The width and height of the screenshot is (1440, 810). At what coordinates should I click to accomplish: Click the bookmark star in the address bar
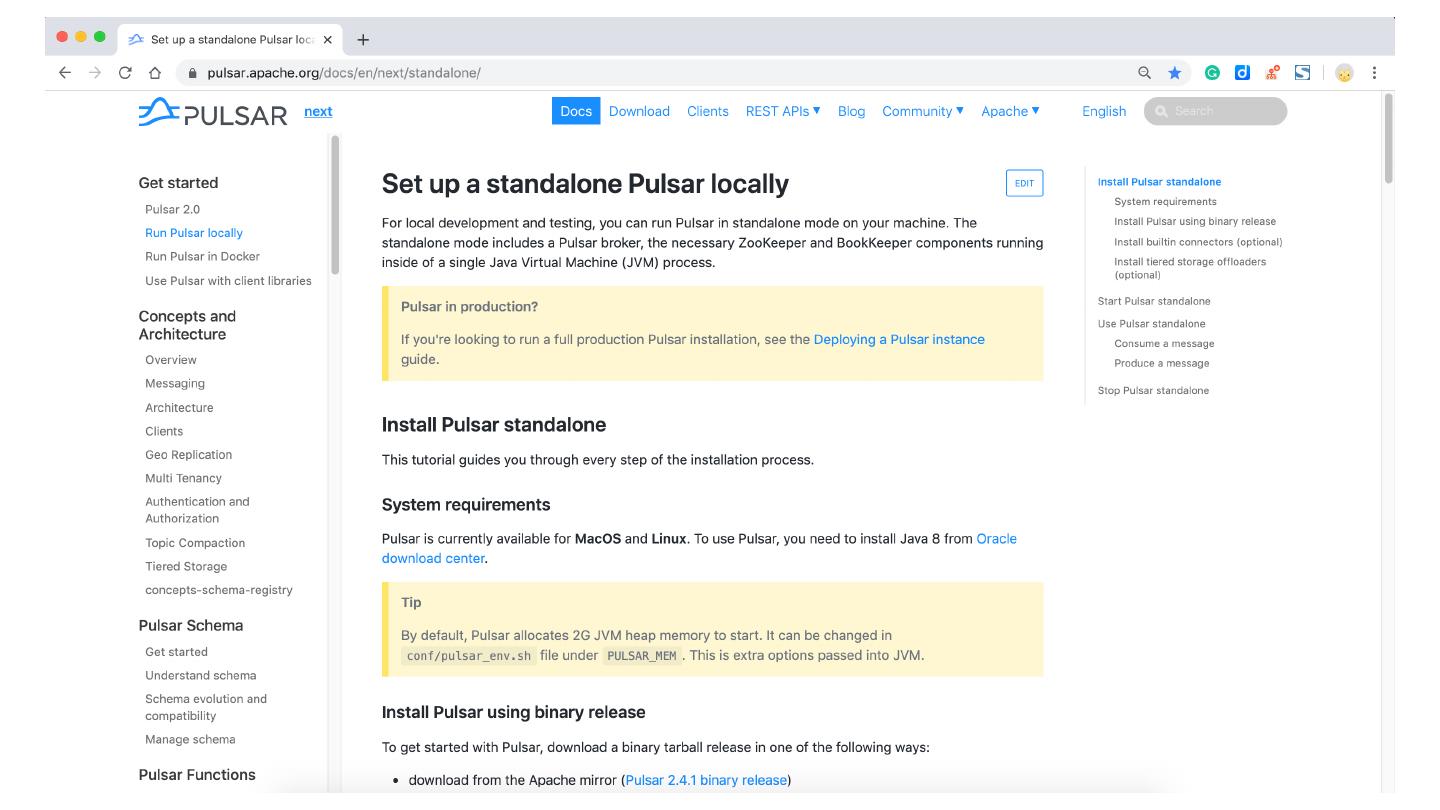pyautogui.click(x=1175, y=73)
